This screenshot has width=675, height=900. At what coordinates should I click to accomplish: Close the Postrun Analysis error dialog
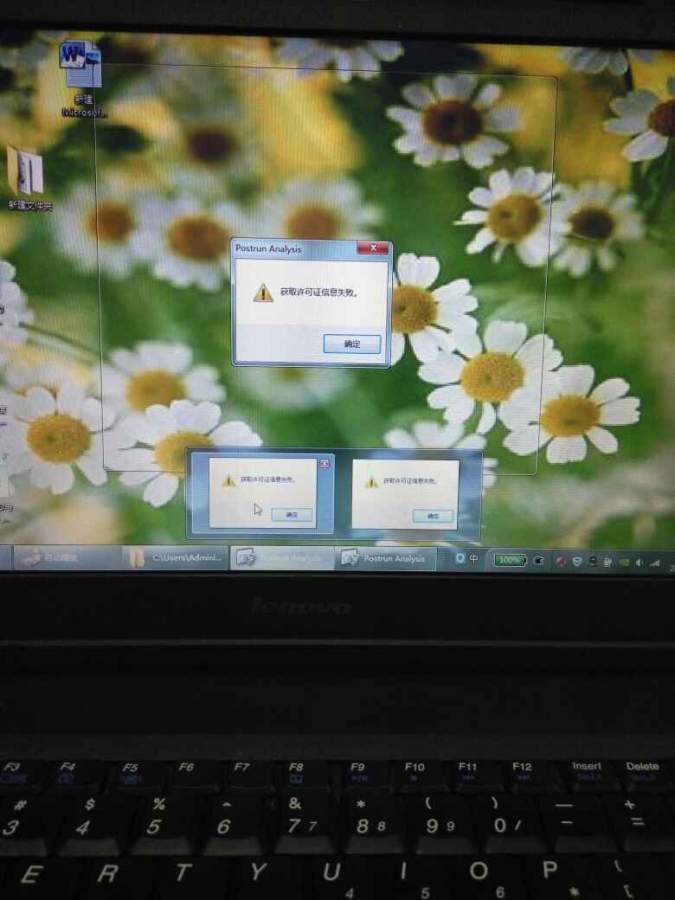[x=373, y=248]
